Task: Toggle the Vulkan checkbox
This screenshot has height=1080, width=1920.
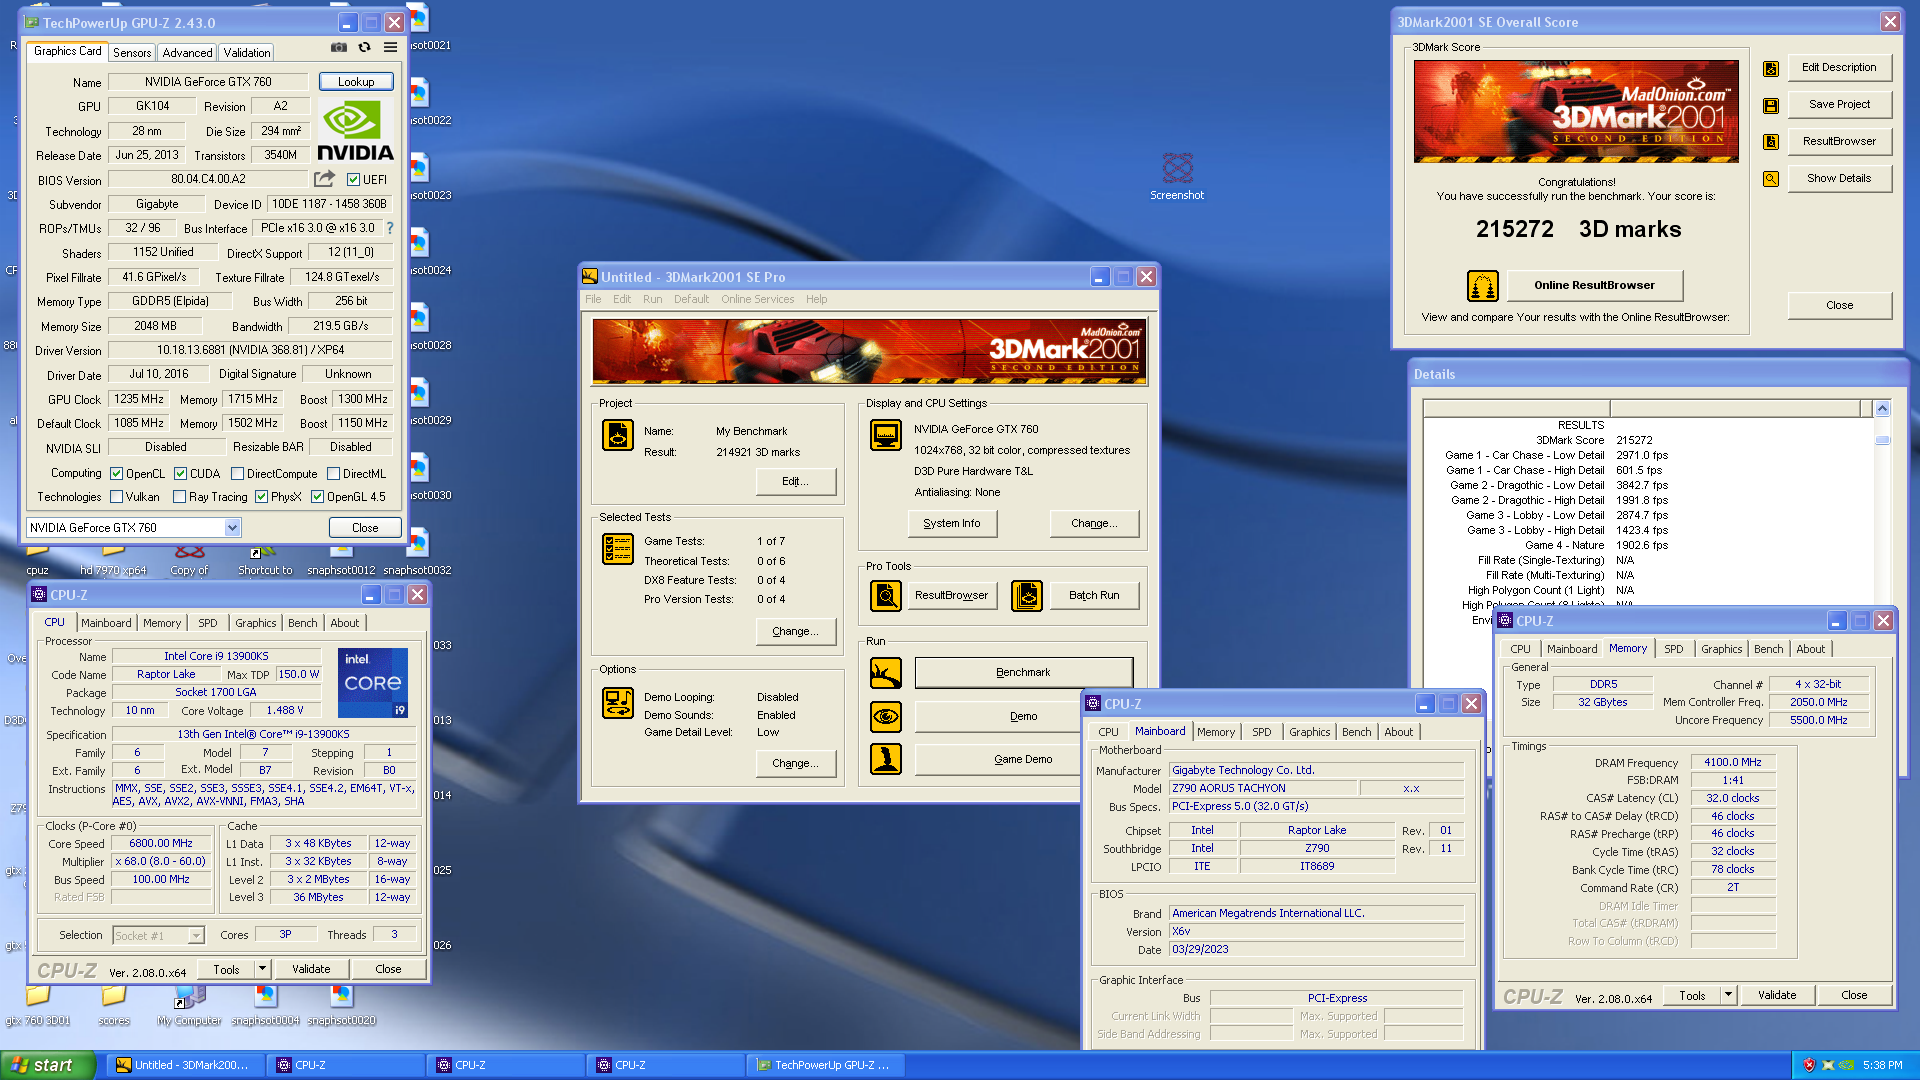Action: (x=117, y=497)
